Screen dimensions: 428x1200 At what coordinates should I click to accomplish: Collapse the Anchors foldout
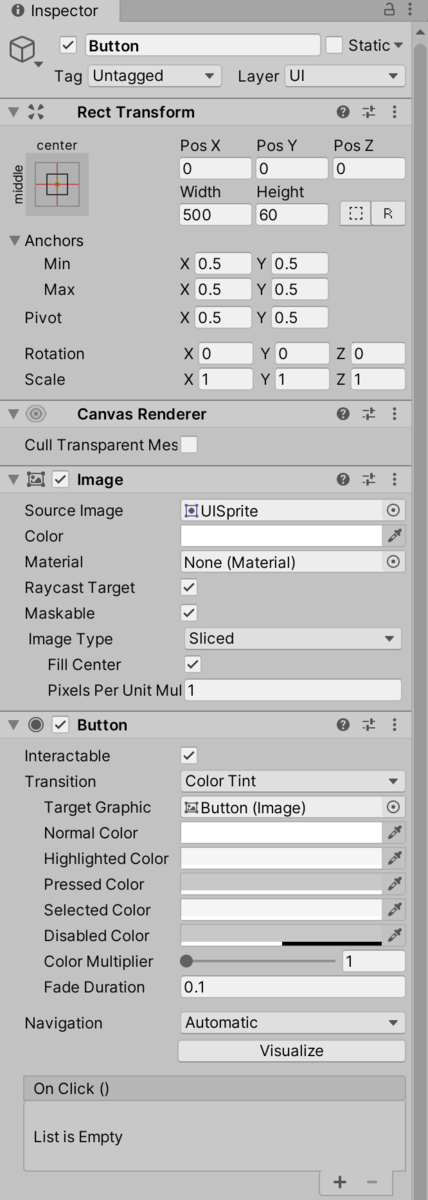15,241
